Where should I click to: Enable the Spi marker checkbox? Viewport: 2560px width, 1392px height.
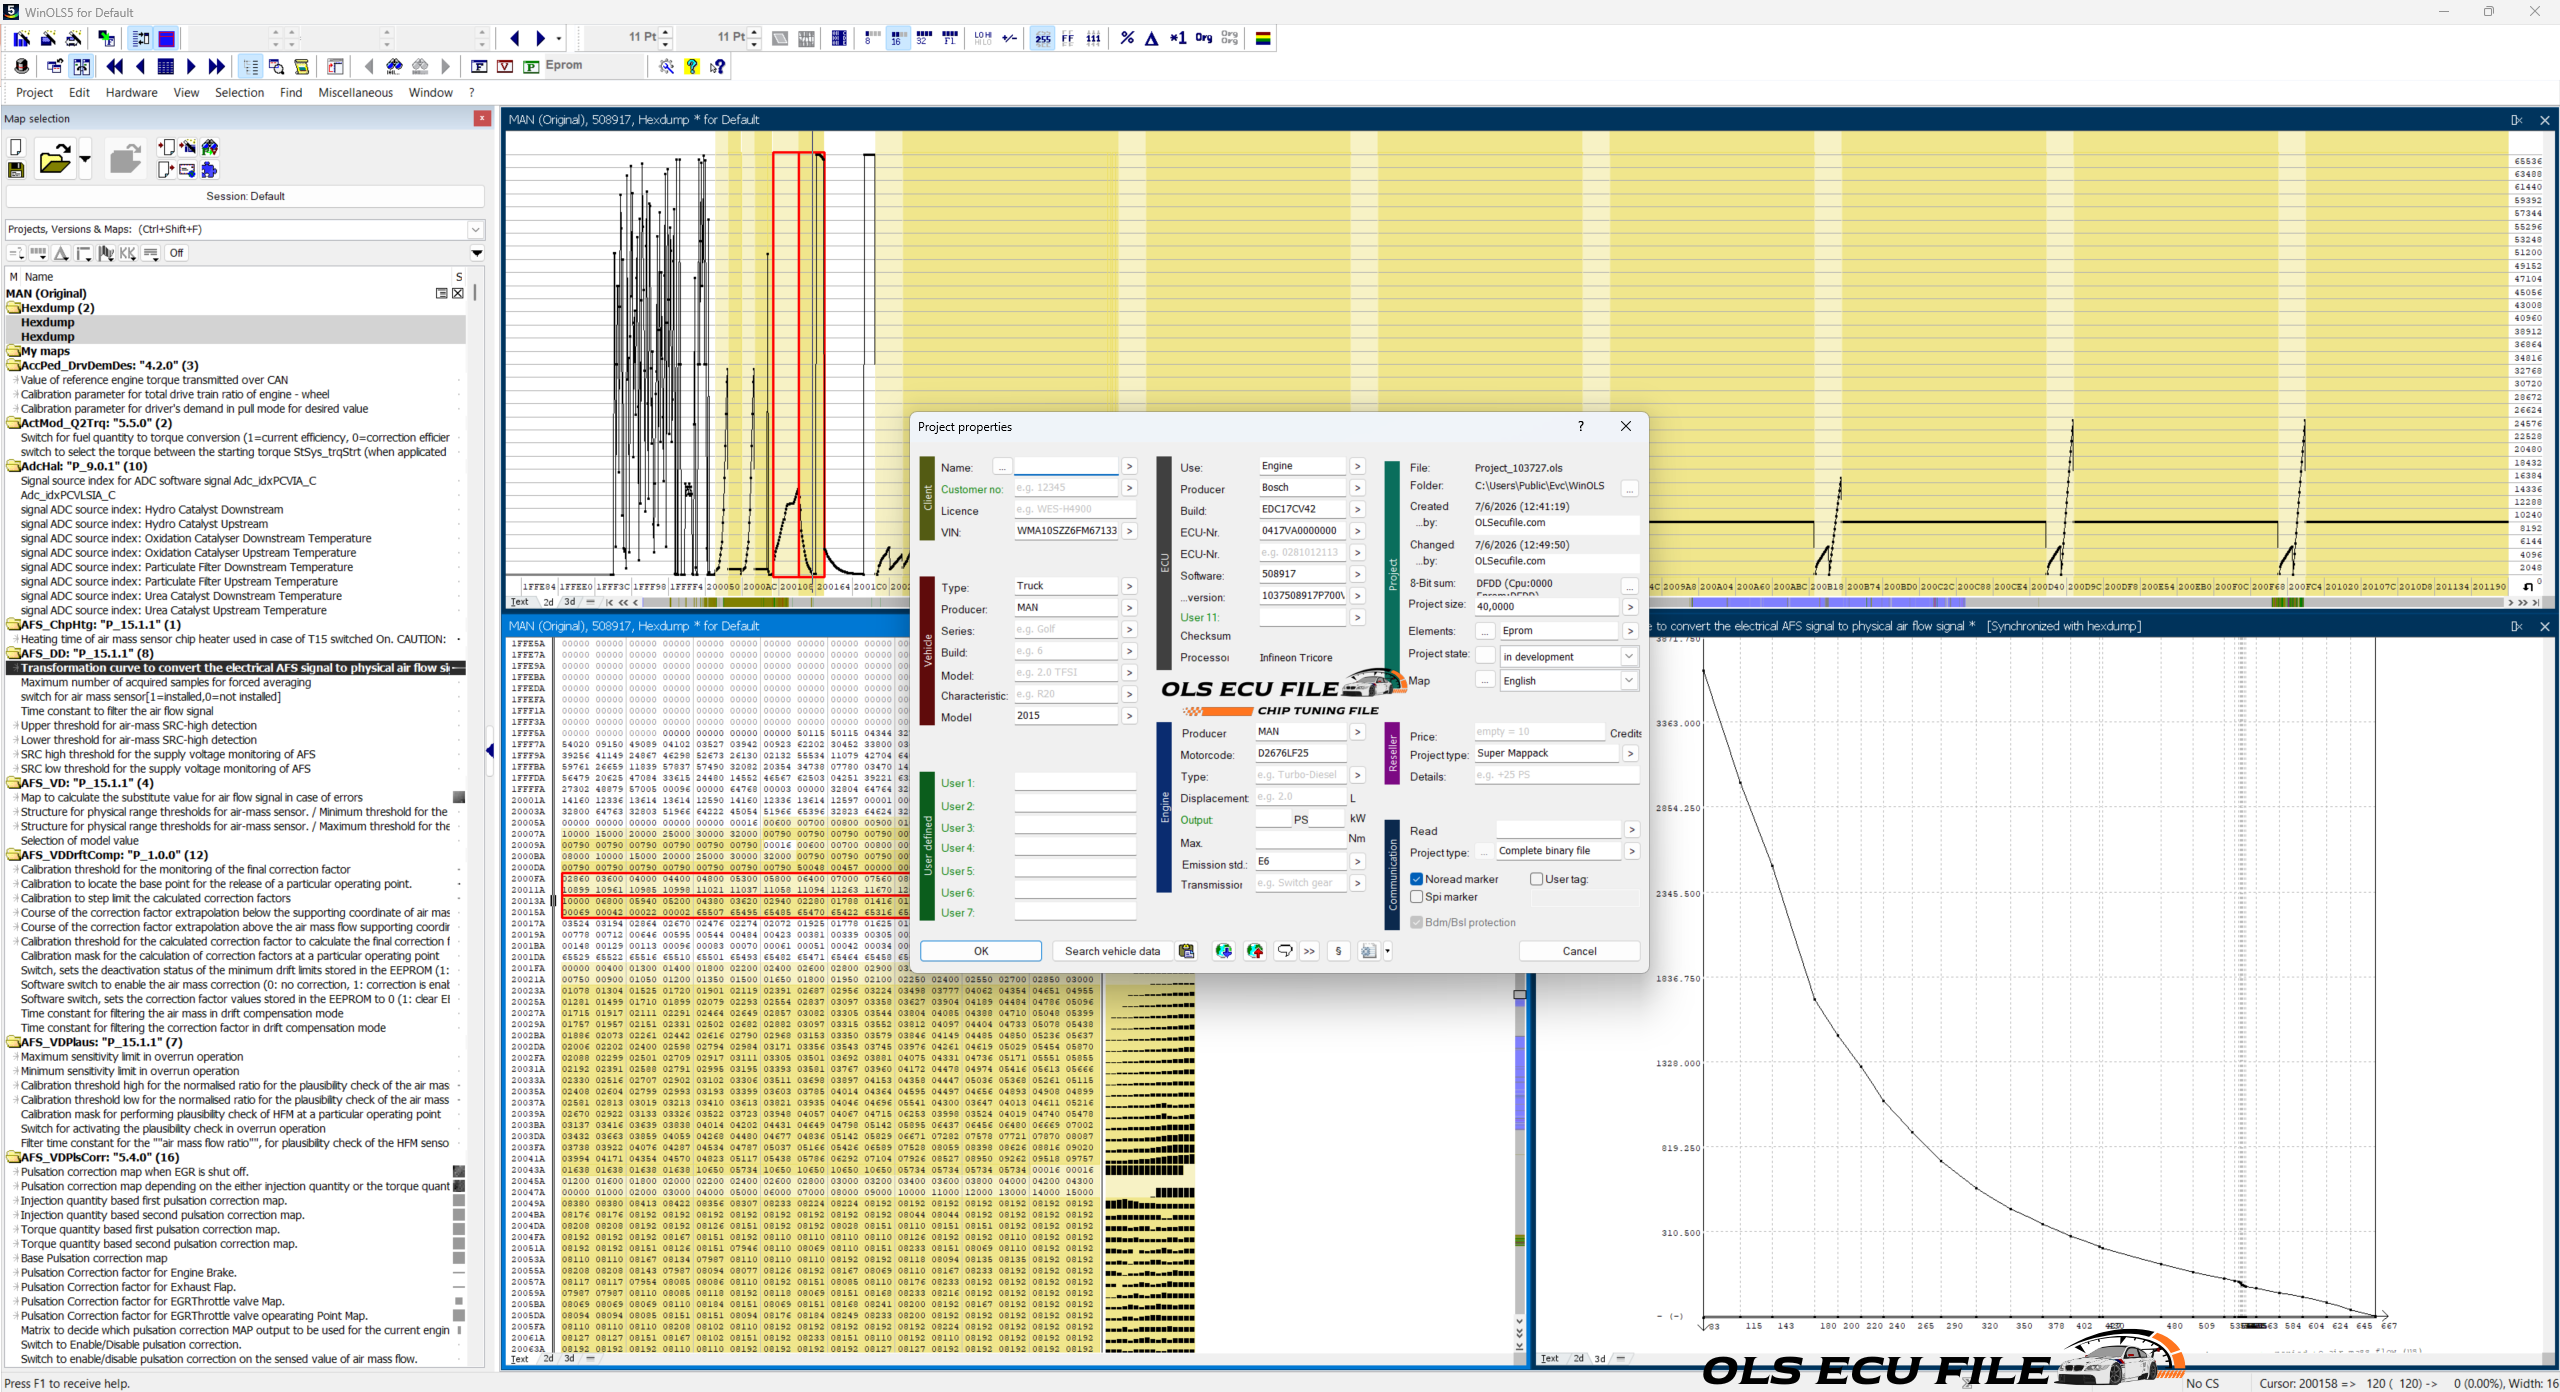[x=1417, y=897]
